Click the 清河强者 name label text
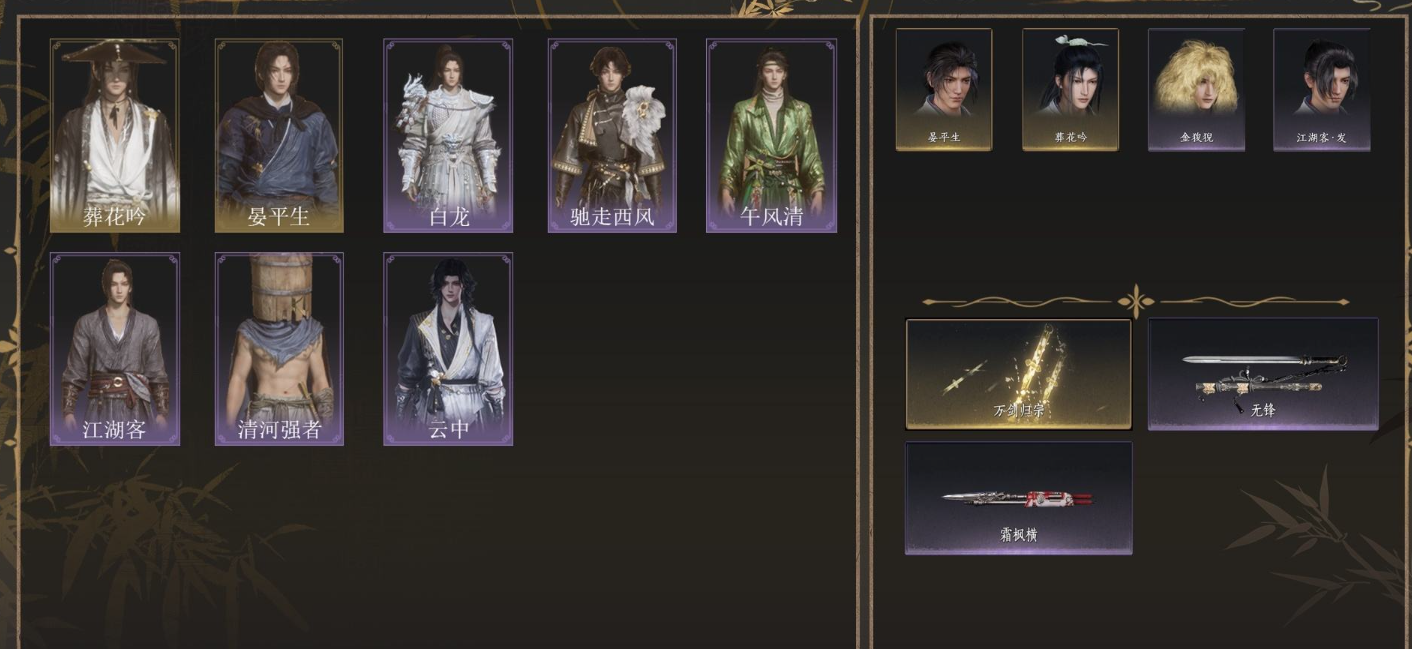The image size is (1412, 649). [279, 429]
